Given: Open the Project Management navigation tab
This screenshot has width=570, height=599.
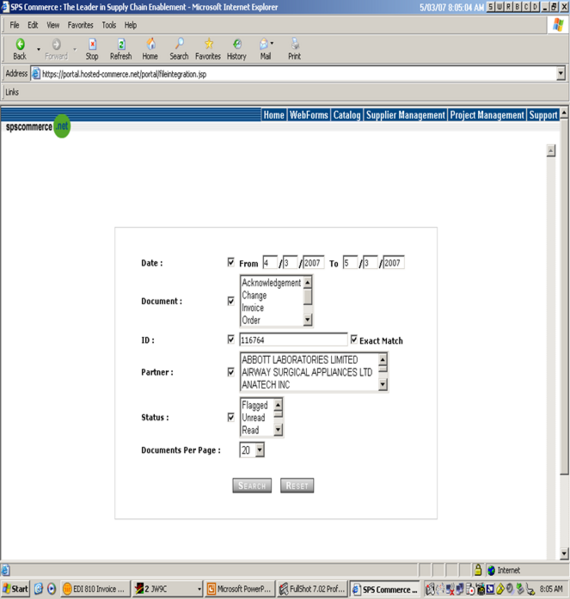Looking at the screenshot, I should tap(487, 115).
